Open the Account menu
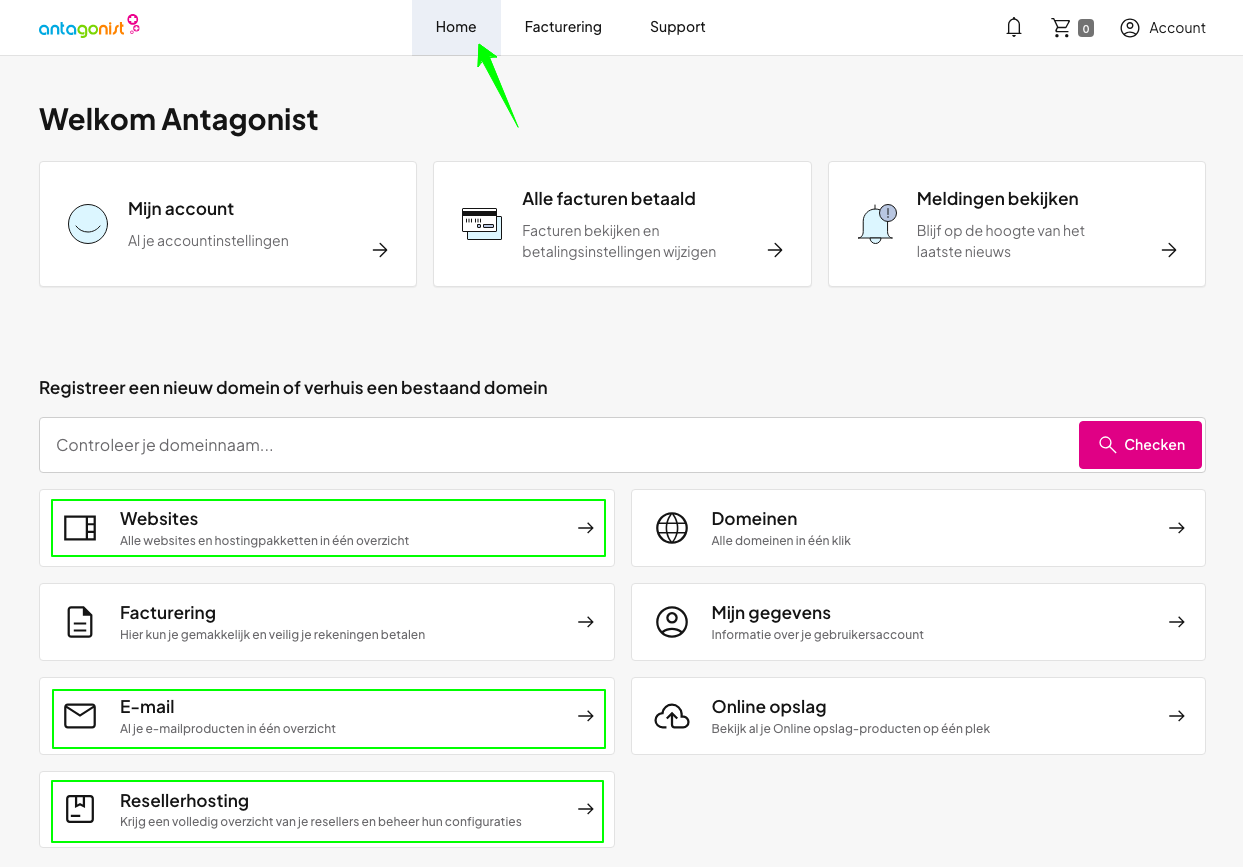Viewport: 1243px width, 867px height. pyautogui.click(x=1163, y=28)
